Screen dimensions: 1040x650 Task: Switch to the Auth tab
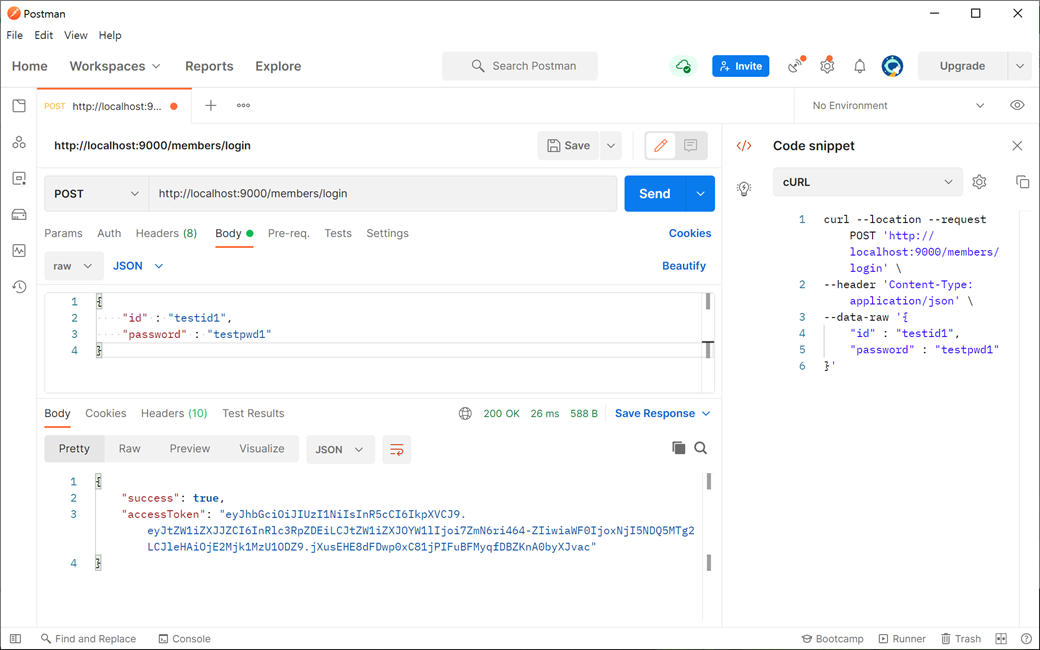[x=109, y=233]
